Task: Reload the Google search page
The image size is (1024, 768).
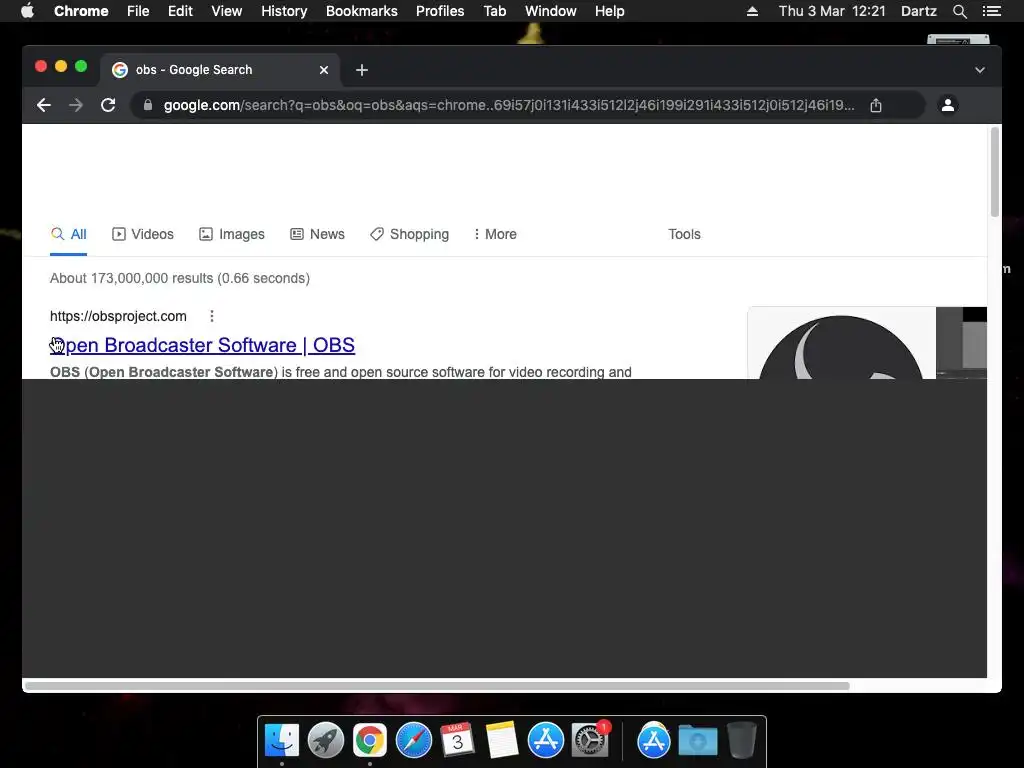Action: (x=108, y=105)
